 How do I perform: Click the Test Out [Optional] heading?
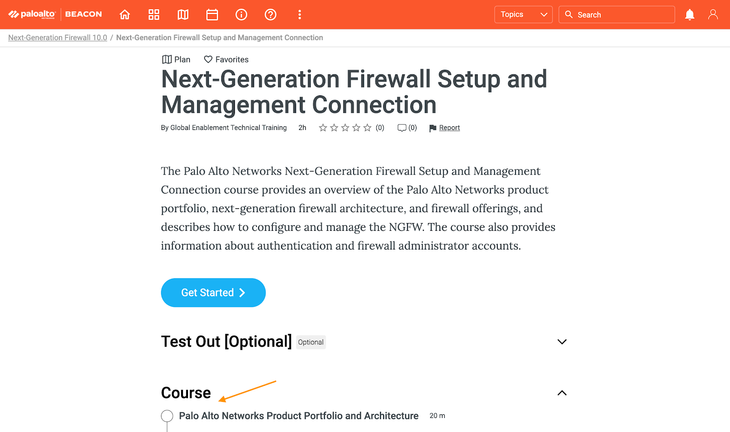(x=226, y=342)
